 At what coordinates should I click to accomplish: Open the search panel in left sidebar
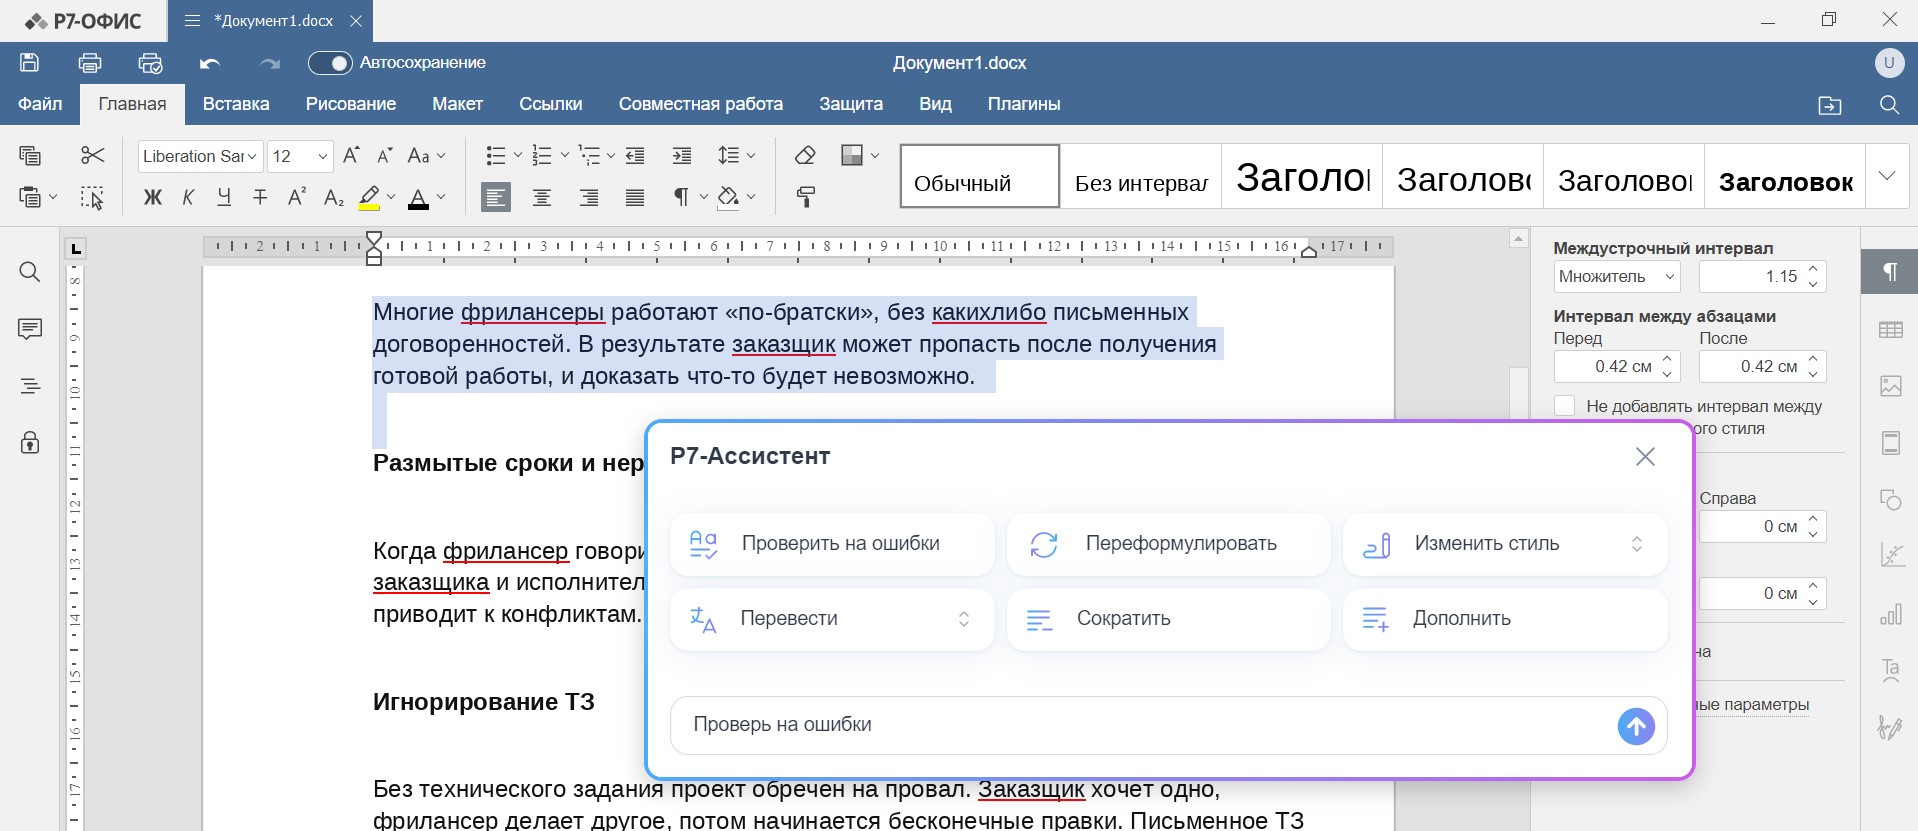coord(30,272)
